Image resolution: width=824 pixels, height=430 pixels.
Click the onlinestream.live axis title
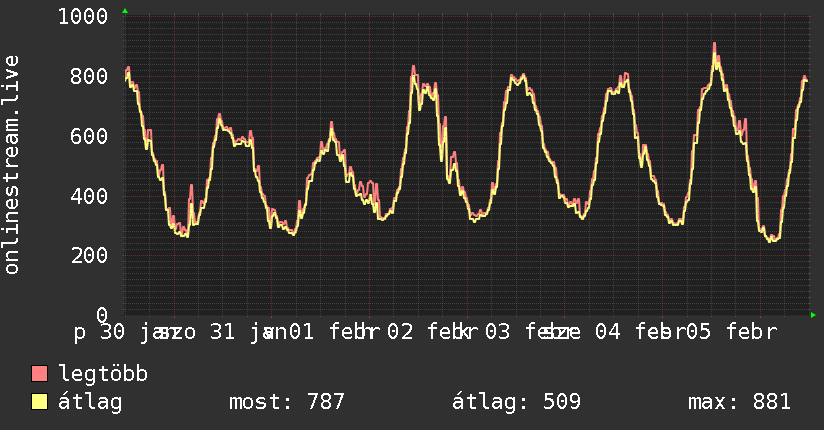click(x=11, y=165)
